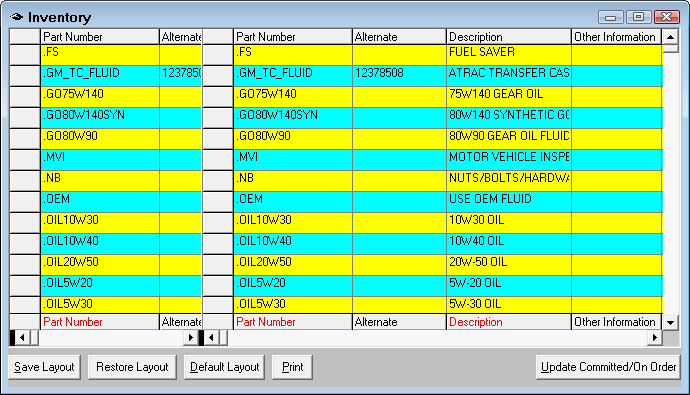
Task: Click right pane horizontal scroll left arrow
Action: 211,338
